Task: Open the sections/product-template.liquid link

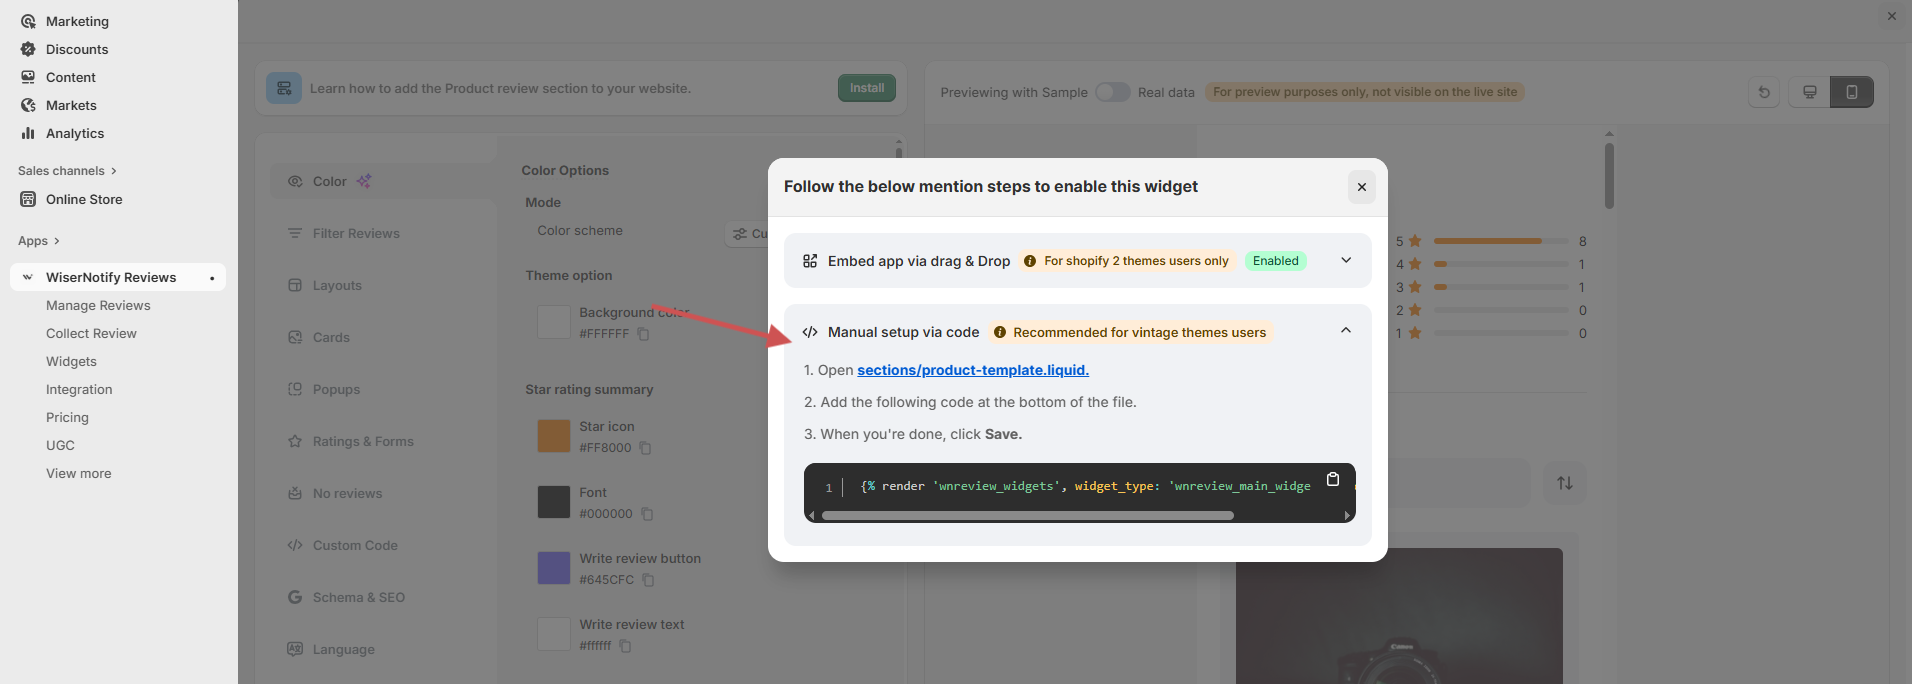Action: click(972, 370)
